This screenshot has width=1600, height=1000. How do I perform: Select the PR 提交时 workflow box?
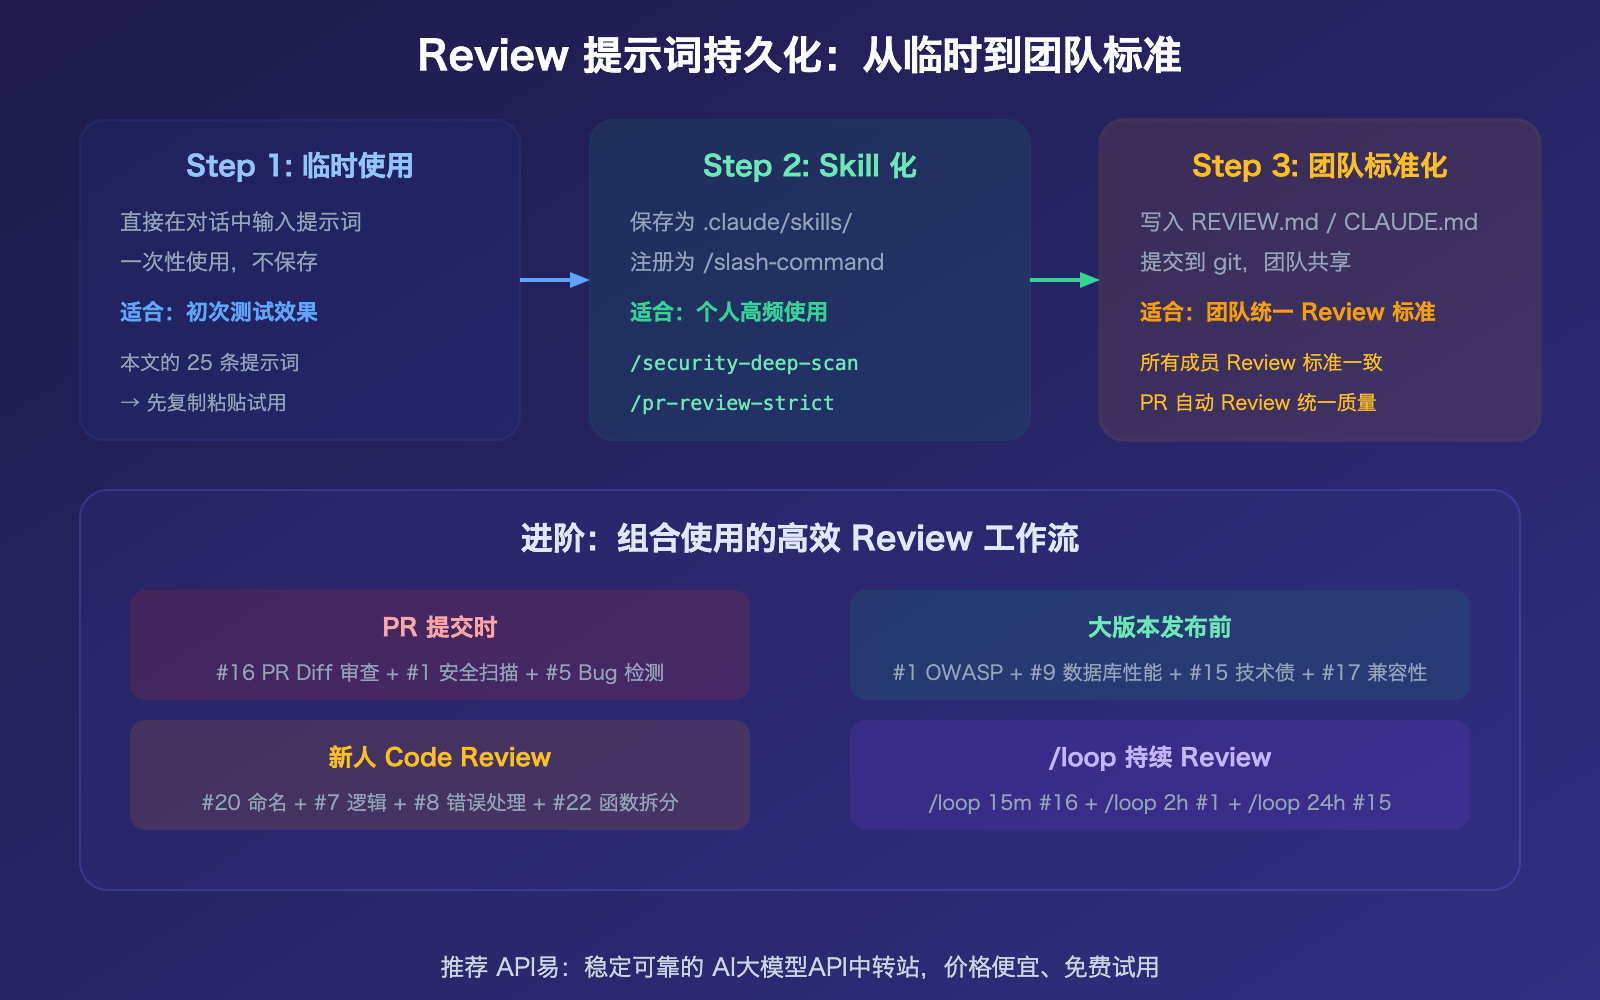click(x=439, y=645)
